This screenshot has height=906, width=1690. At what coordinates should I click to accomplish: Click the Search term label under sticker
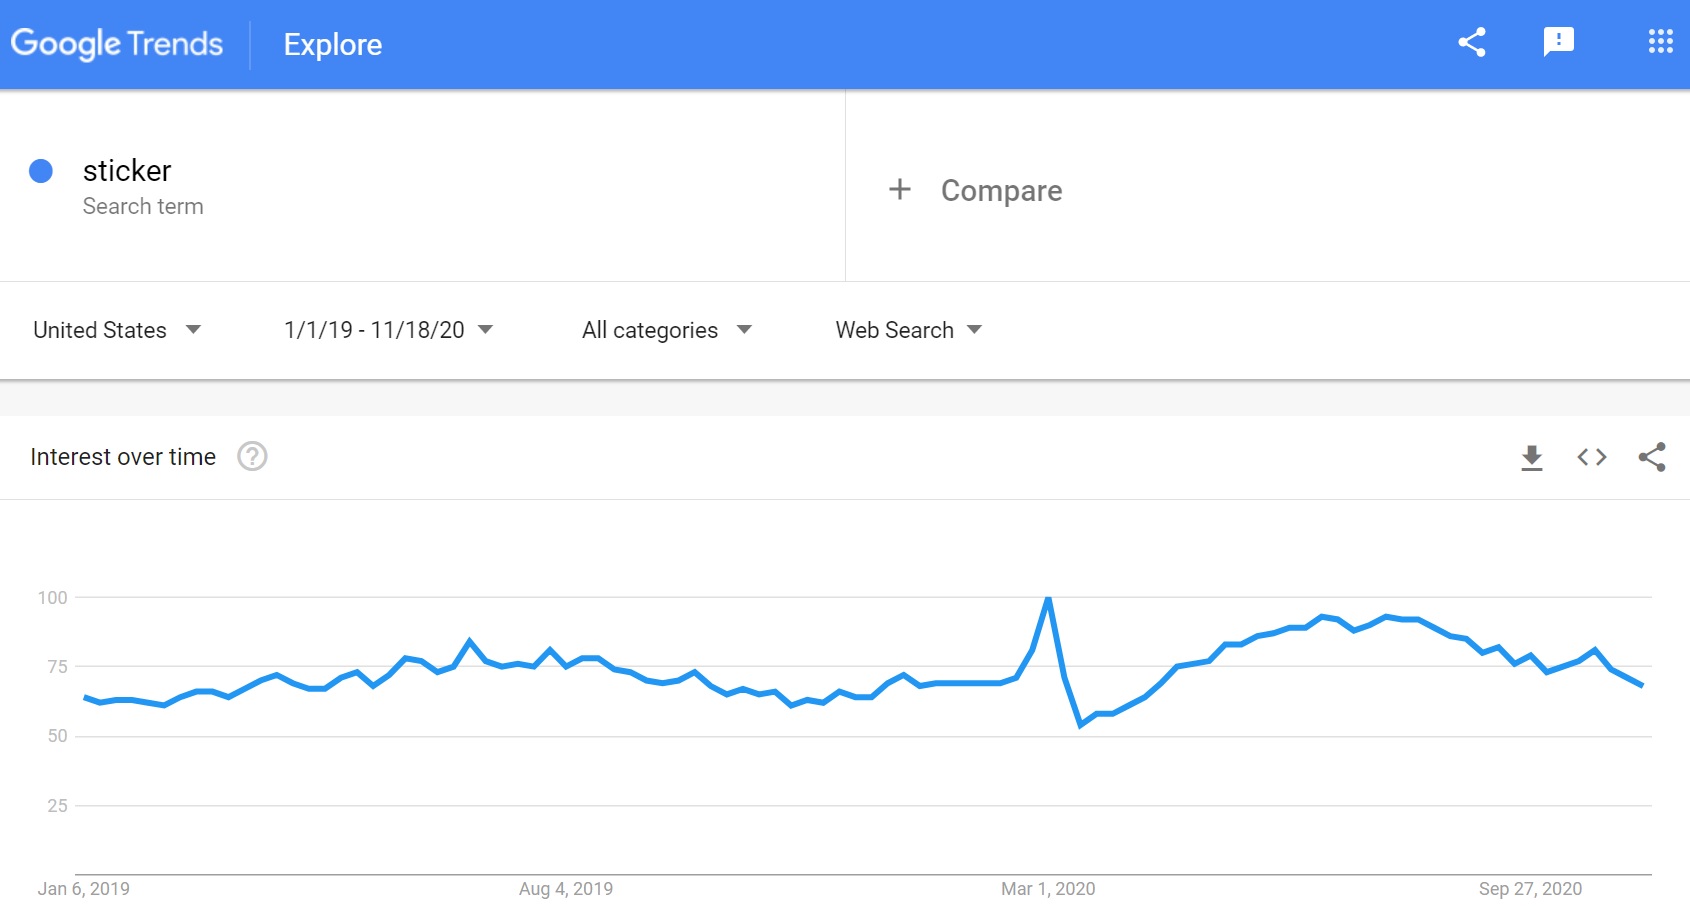pos(143,207)
